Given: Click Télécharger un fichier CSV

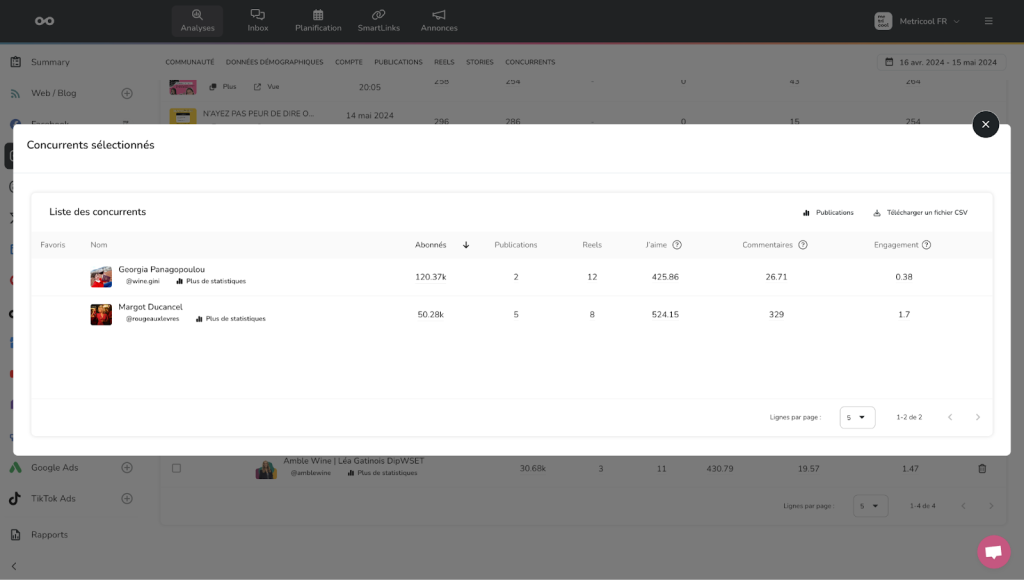Looking at the screenshot, I should (920, 212).
